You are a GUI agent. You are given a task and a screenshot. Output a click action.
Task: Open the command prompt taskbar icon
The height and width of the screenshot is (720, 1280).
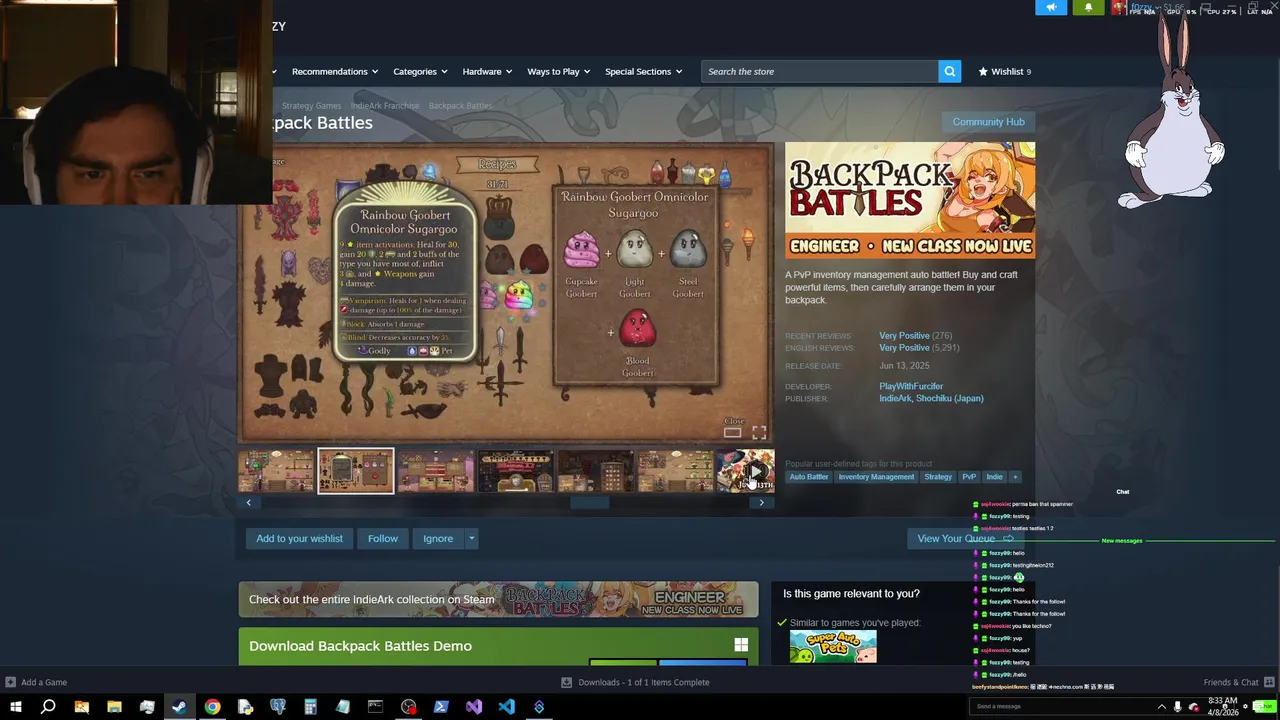coord(375,707)
